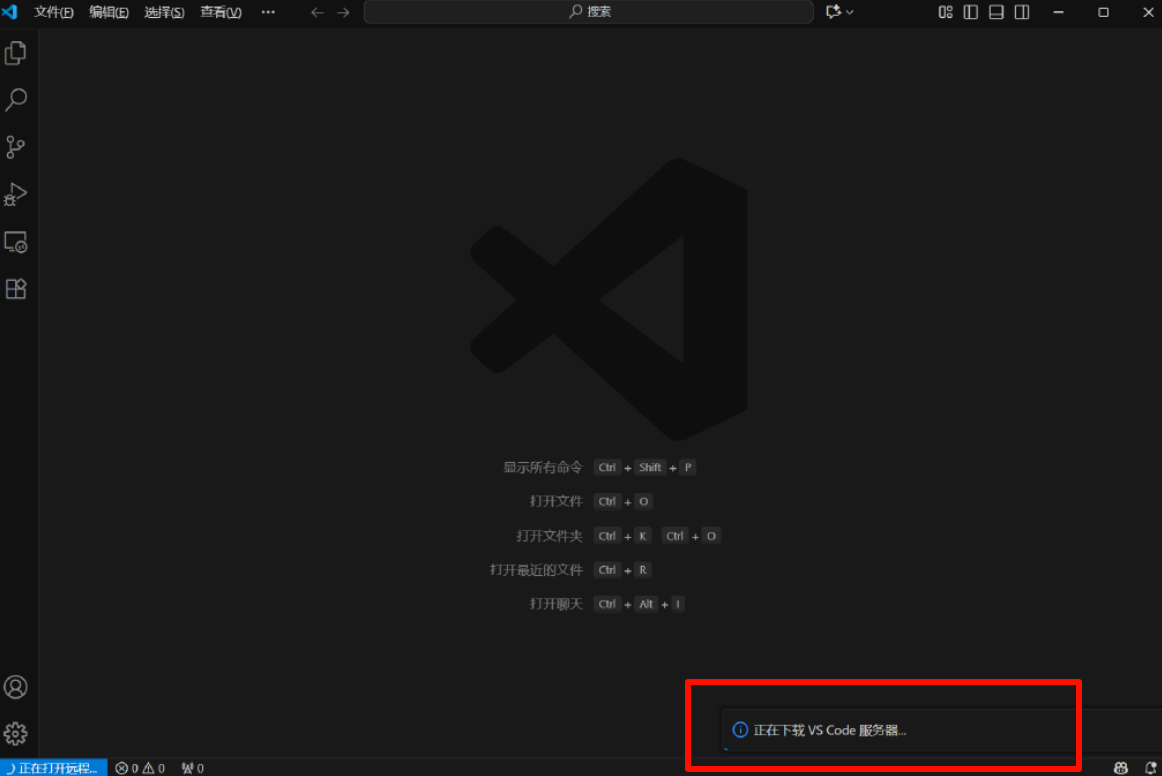
Task: Toggle the secondary side bar
Action: (1022, 12)
